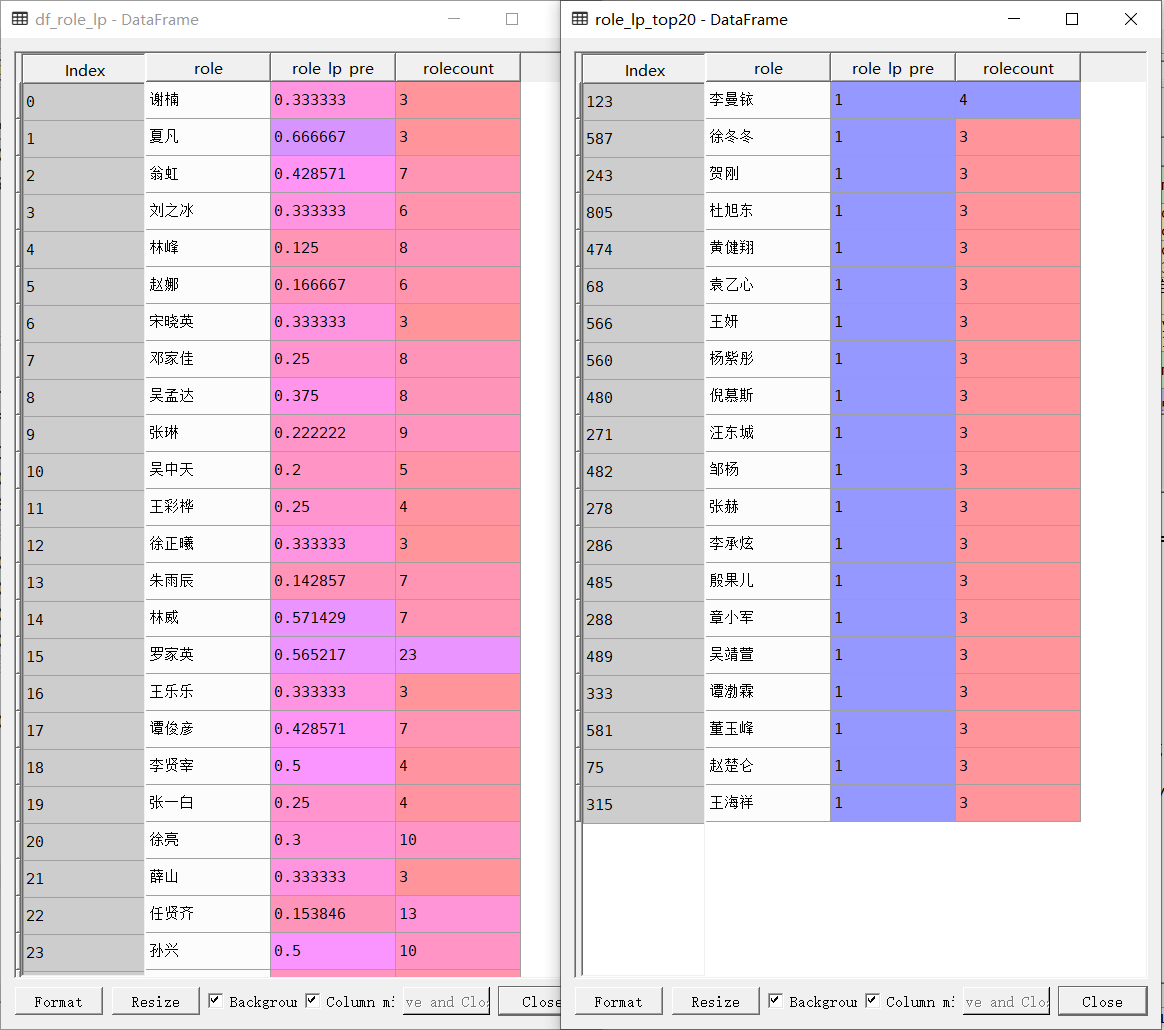Click Resize button in role_lp_top20 window
The height and width of the screenshot is (1030, 1164).
[715, 1002]
